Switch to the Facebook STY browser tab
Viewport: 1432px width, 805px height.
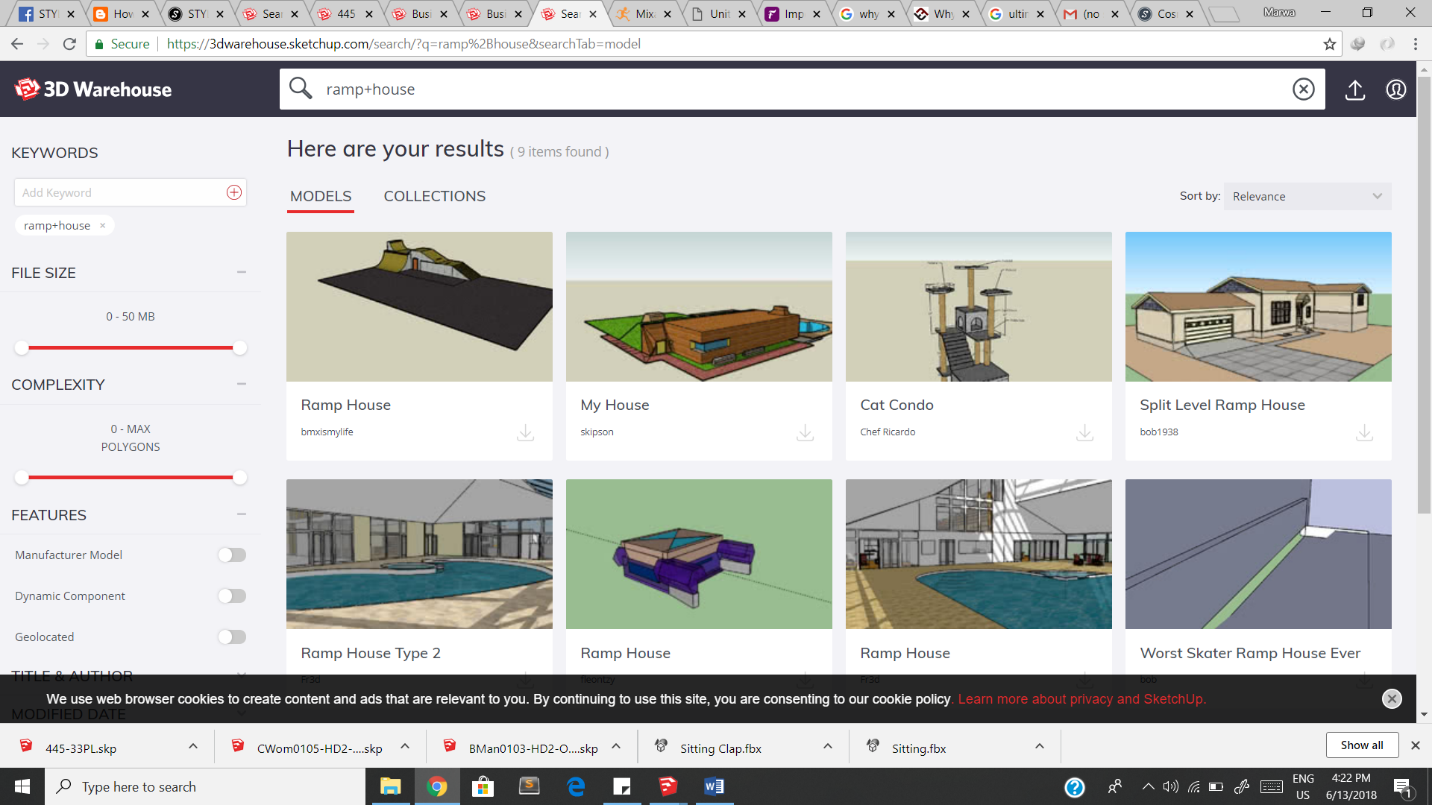coord(44,14)
